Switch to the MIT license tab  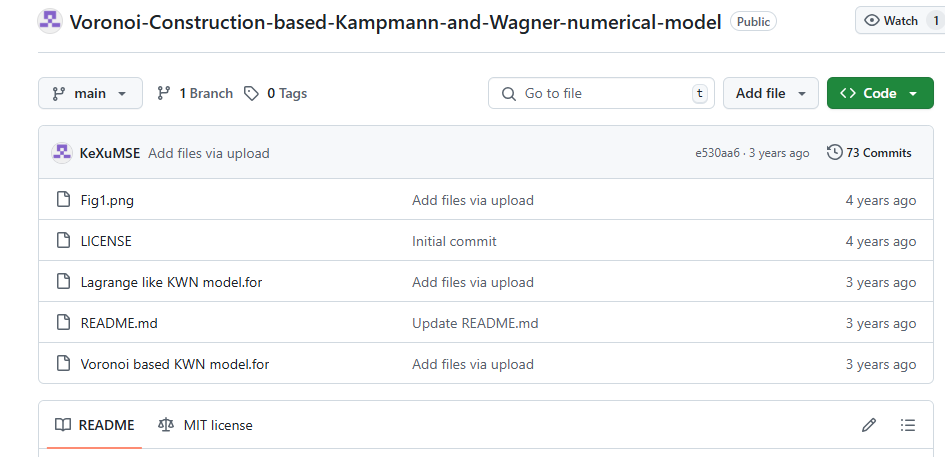coord(206,425)
